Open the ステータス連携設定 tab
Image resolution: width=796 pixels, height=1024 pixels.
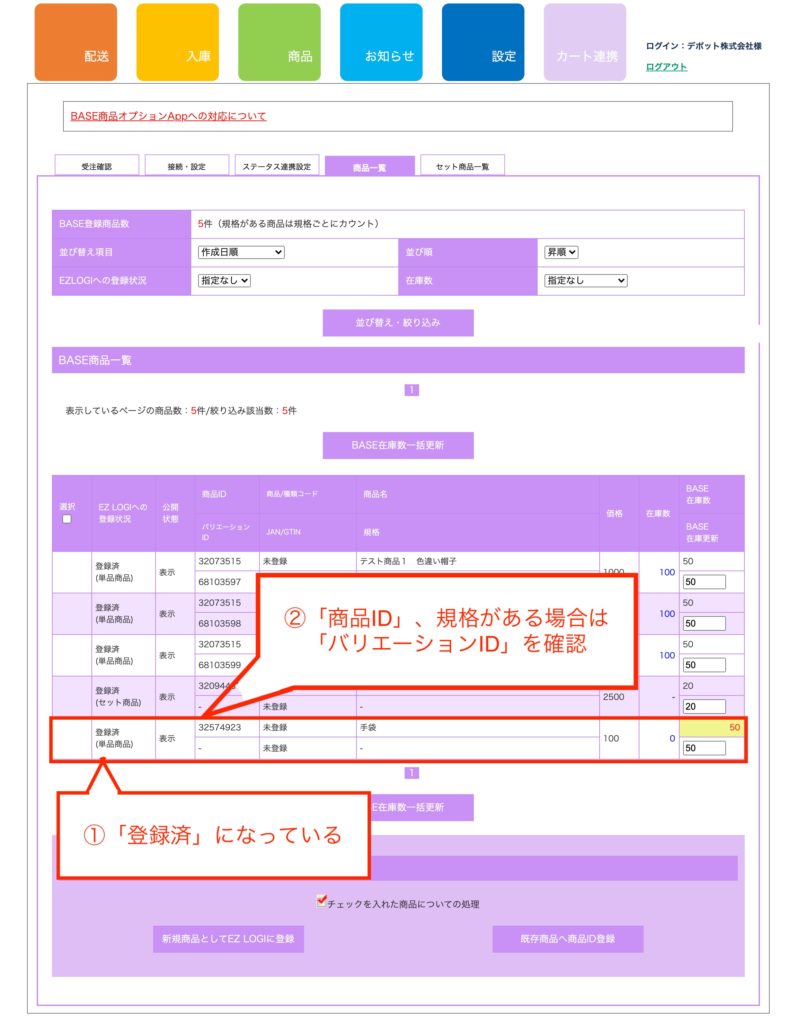point(277,166)
